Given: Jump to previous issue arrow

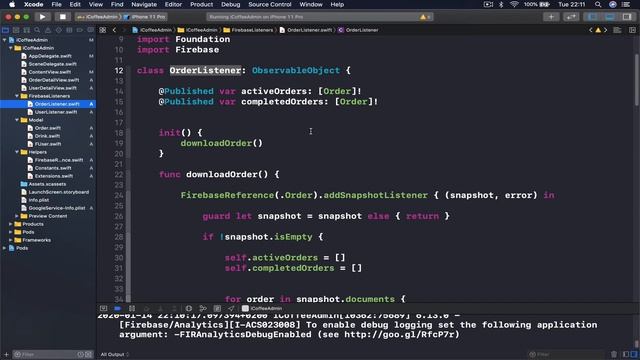Looking at the screenshot, I should [591, 30].
